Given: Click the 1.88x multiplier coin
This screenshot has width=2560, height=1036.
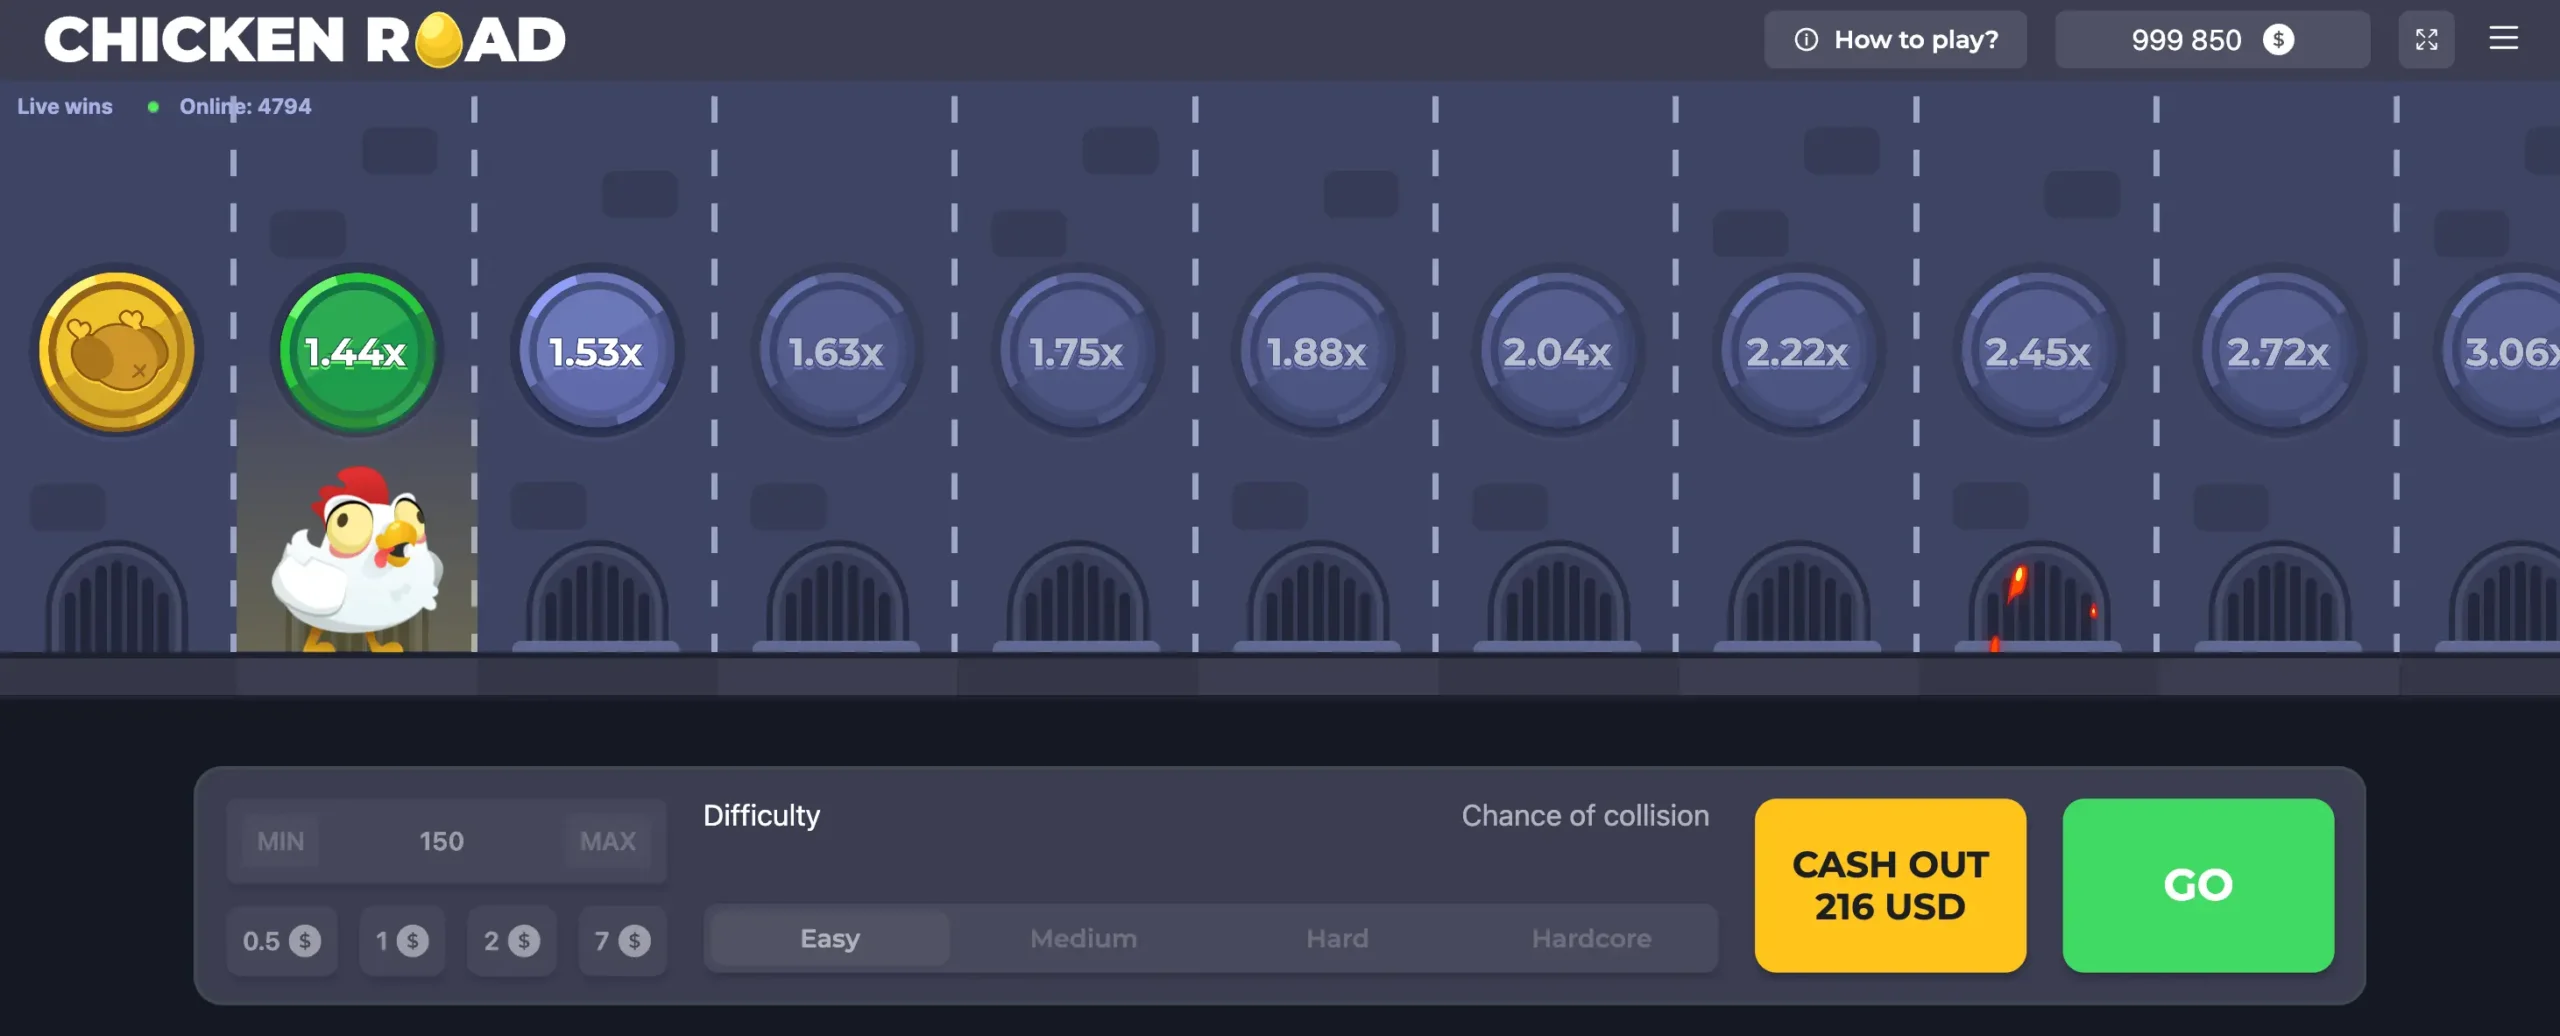Looking at the screenshot, I should 1317,351.
